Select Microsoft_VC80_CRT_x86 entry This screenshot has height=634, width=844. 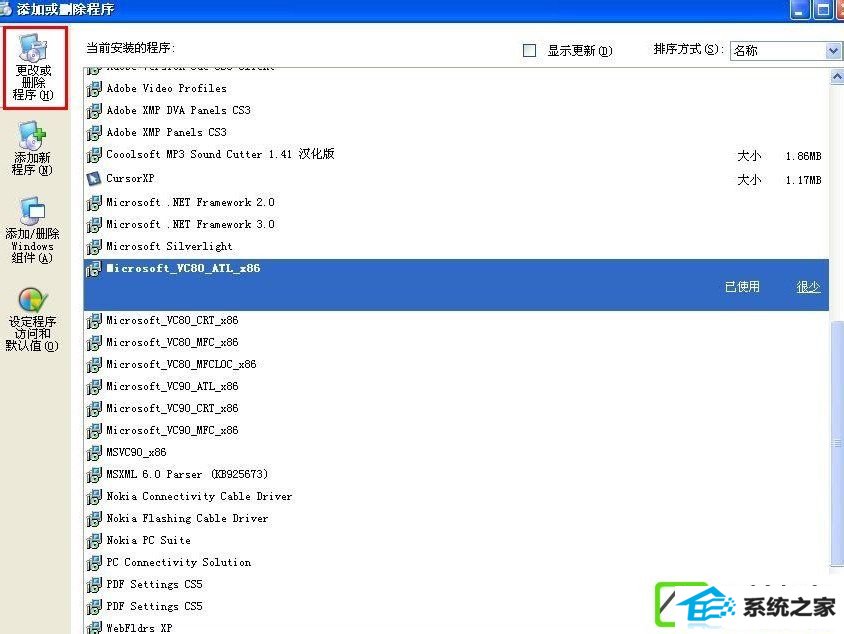coord(172,321)
